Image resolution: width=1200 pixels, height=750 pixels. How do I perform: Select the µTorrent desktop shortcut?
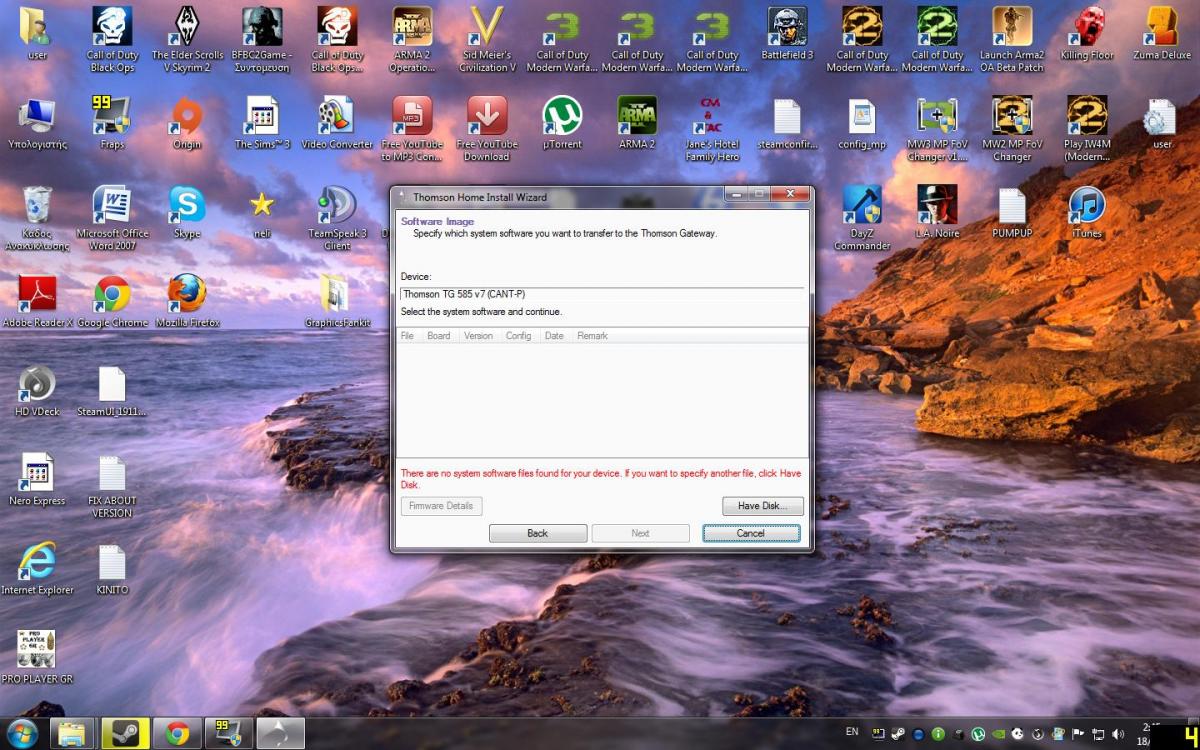(562, 123)
